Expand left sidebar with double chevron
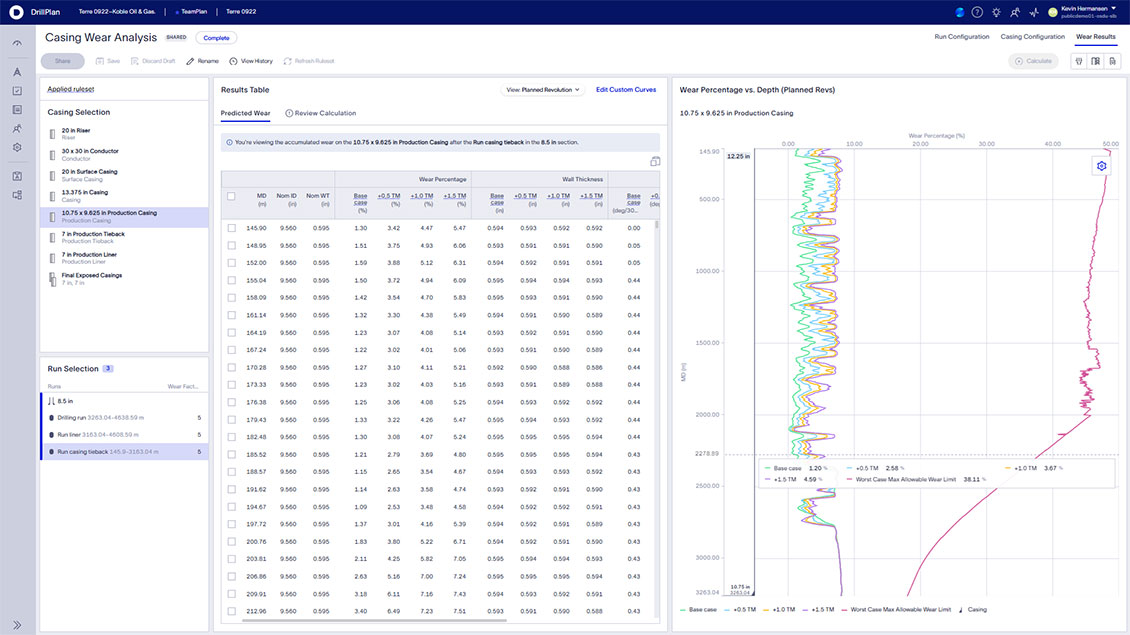 coord(17,625)
